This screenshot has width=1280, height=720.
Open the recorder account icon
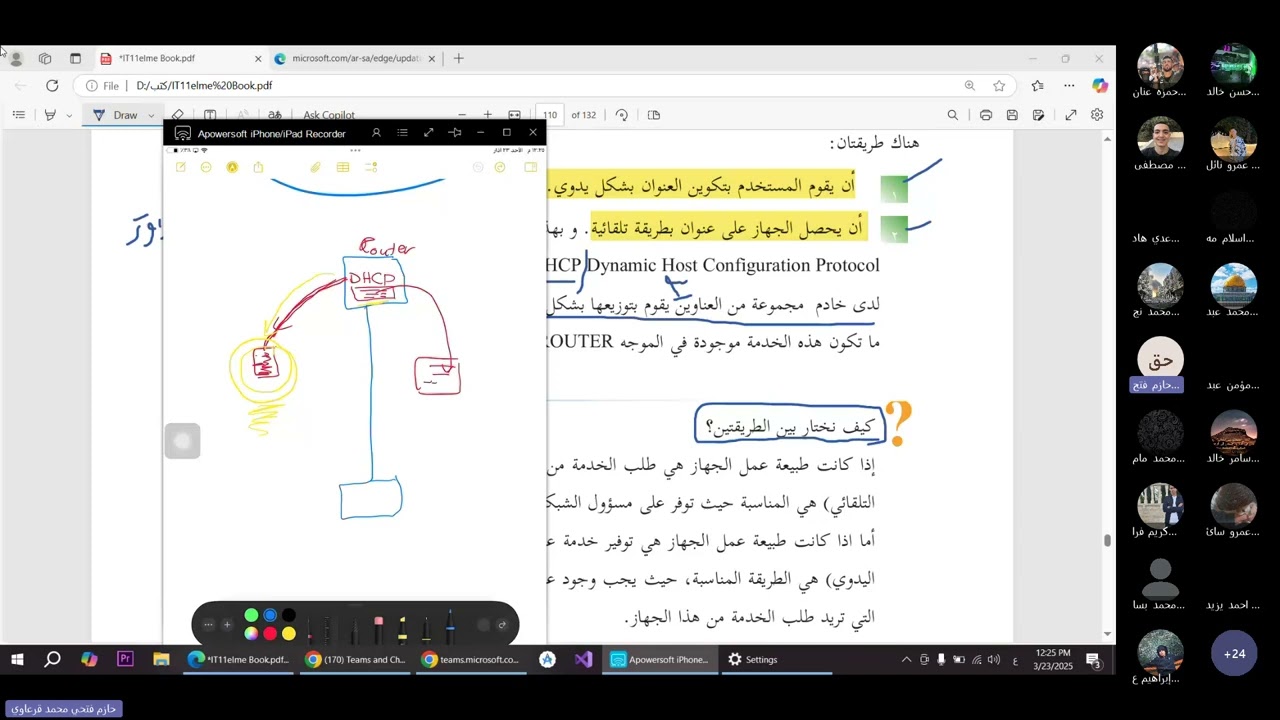pyautogui.click(x=376, y=133)
